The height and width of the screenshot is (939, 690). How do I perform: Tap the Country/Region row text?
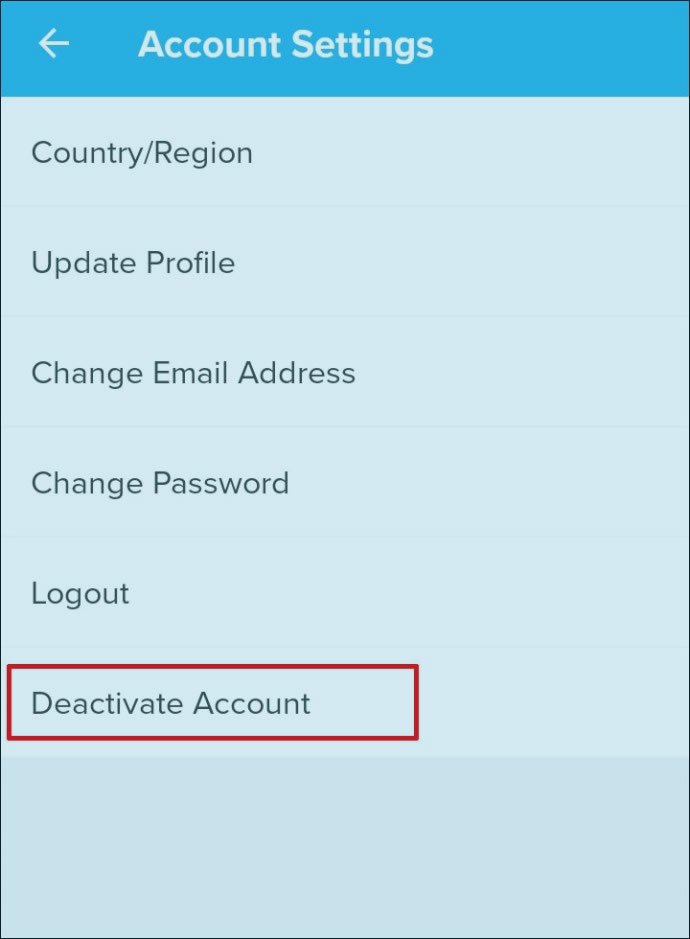click(142, 153)
